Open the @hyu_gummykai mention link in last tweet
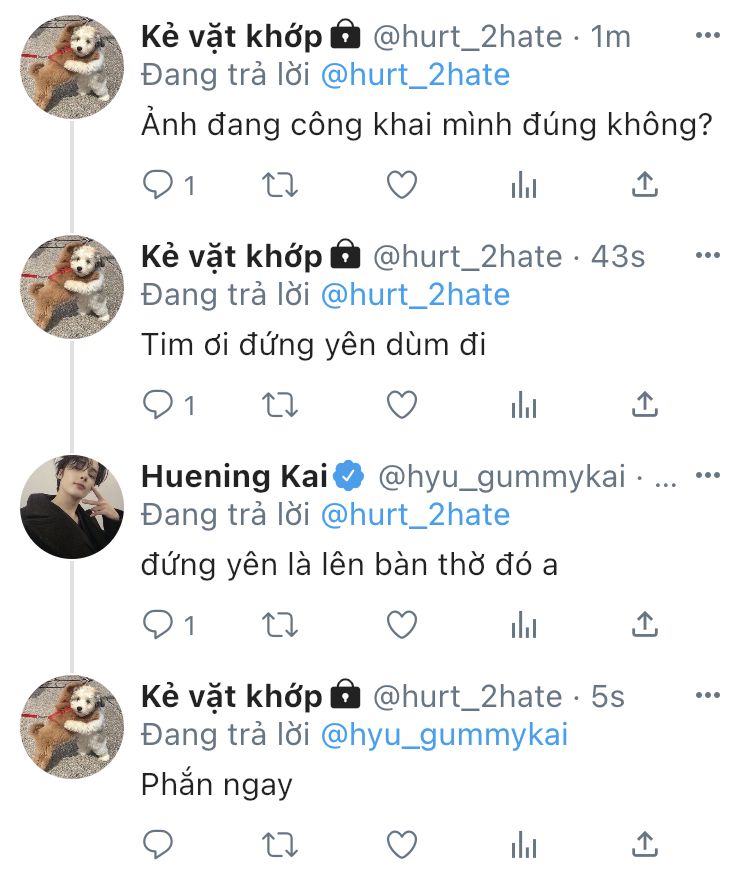 (x=444, y=735)
